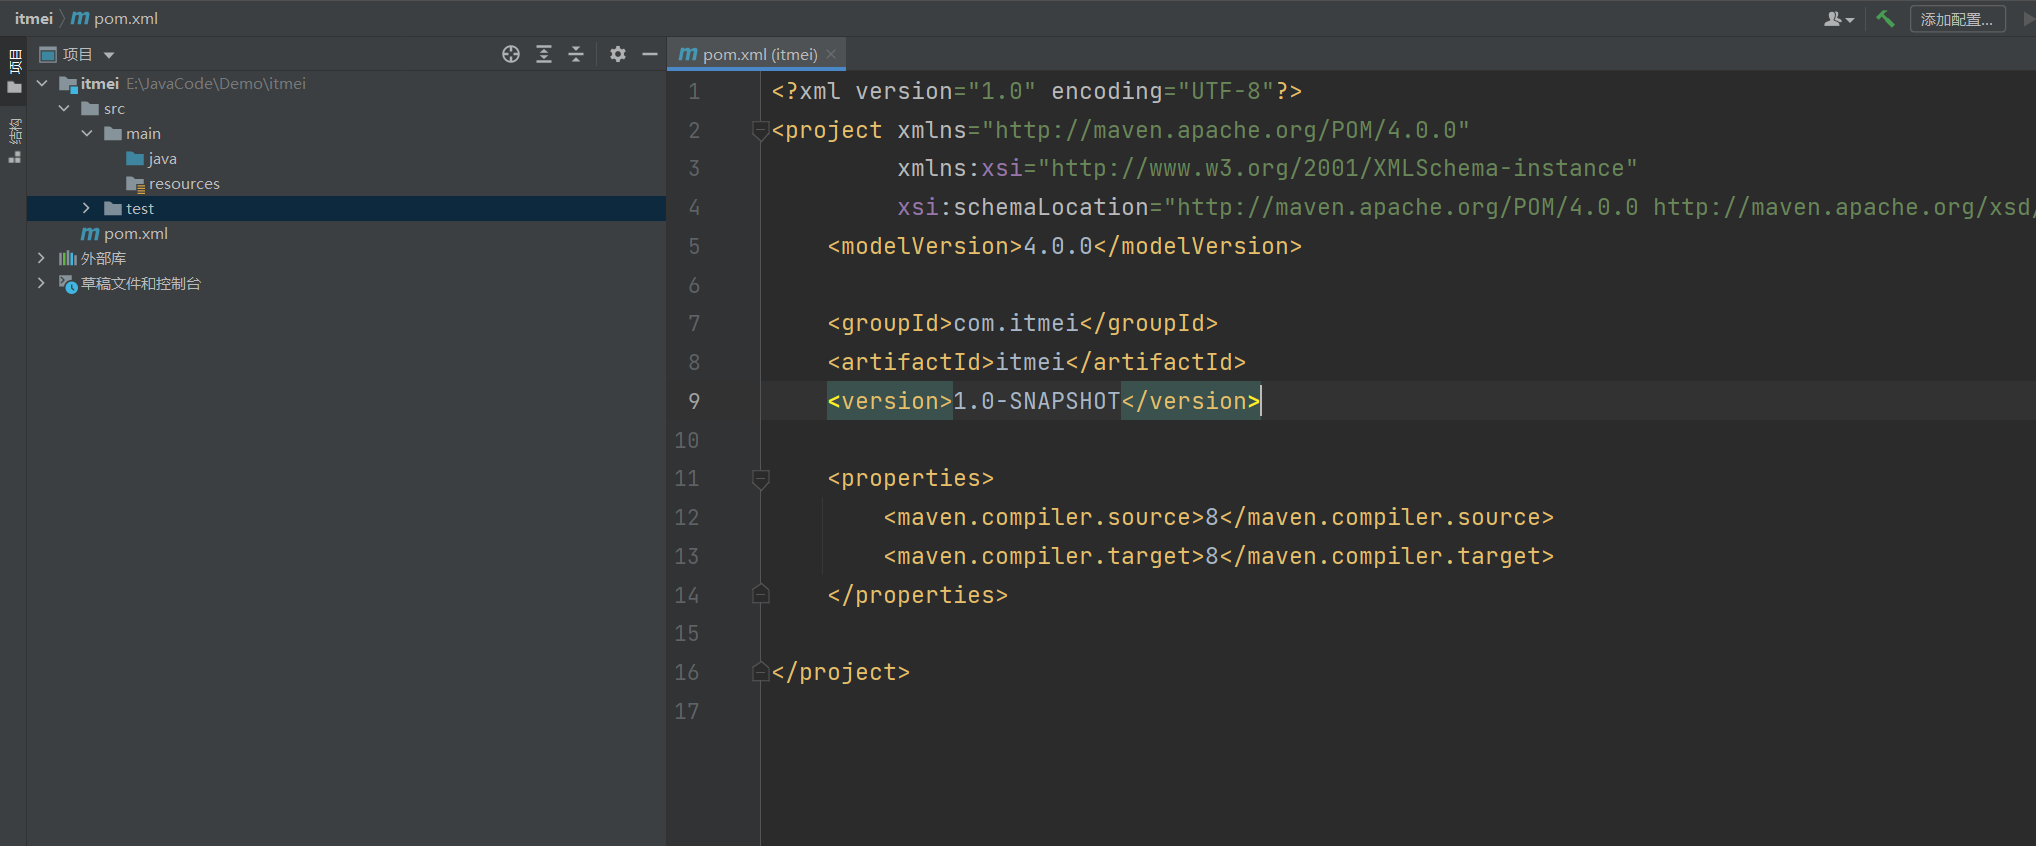Screen dimensions: 2036x846
Task: Fold the project tag at line 2
Action: pyautogui.click(x=760, y=130)
